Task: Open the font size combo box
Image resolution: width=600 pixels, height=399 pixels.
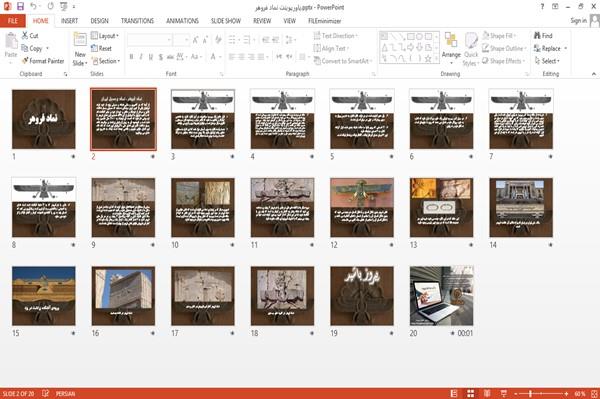Action: point(181,40)
